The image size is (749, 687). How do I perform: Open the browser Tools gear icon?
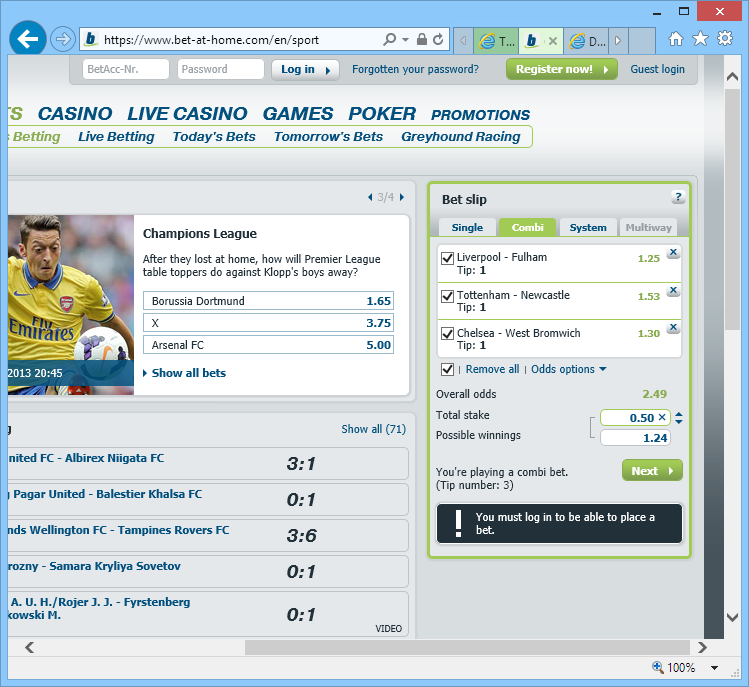pyautogui.click(x=725, y=38)
